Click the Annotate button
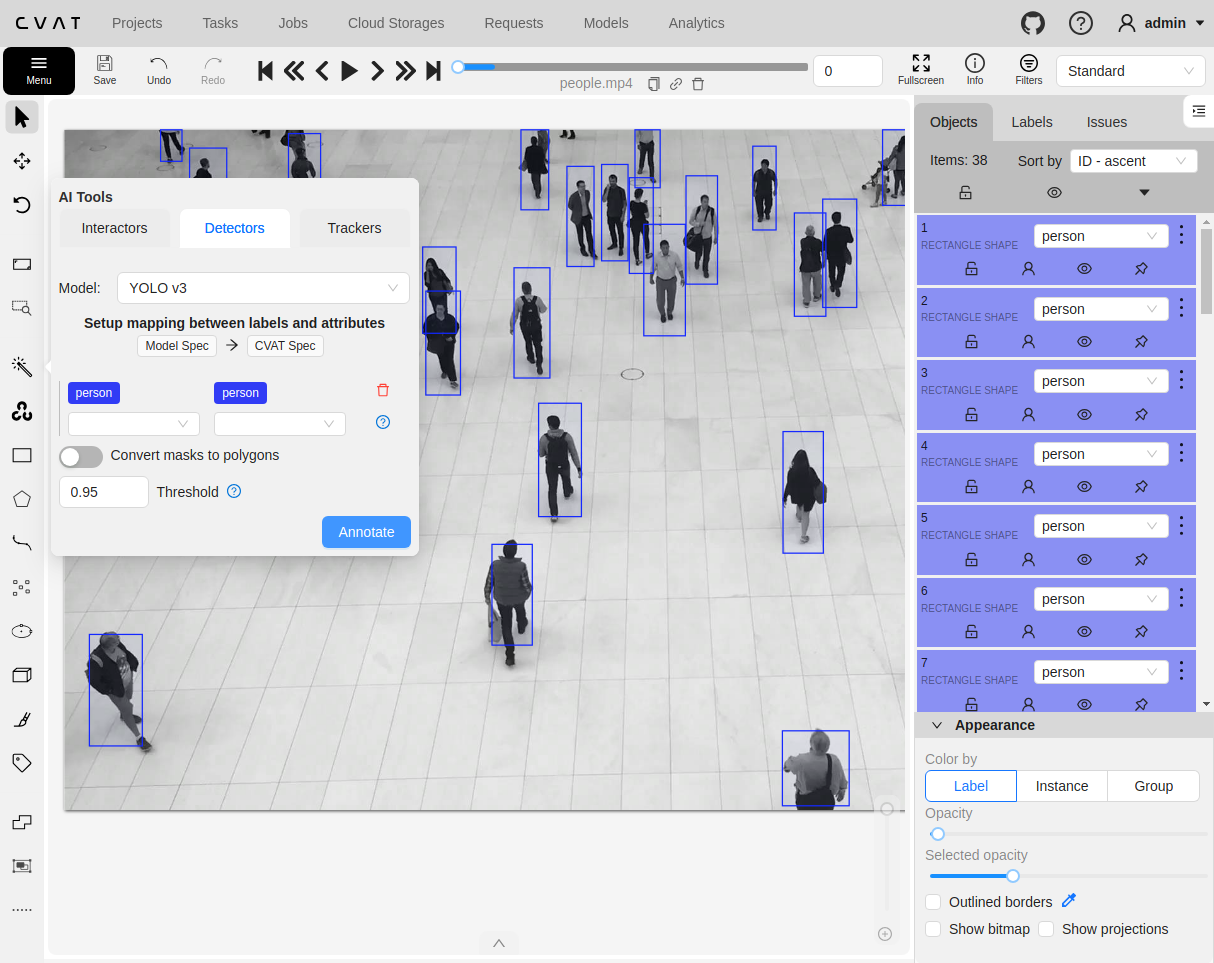The width and height of the screenshot is (1214, 963). (366, 532)
